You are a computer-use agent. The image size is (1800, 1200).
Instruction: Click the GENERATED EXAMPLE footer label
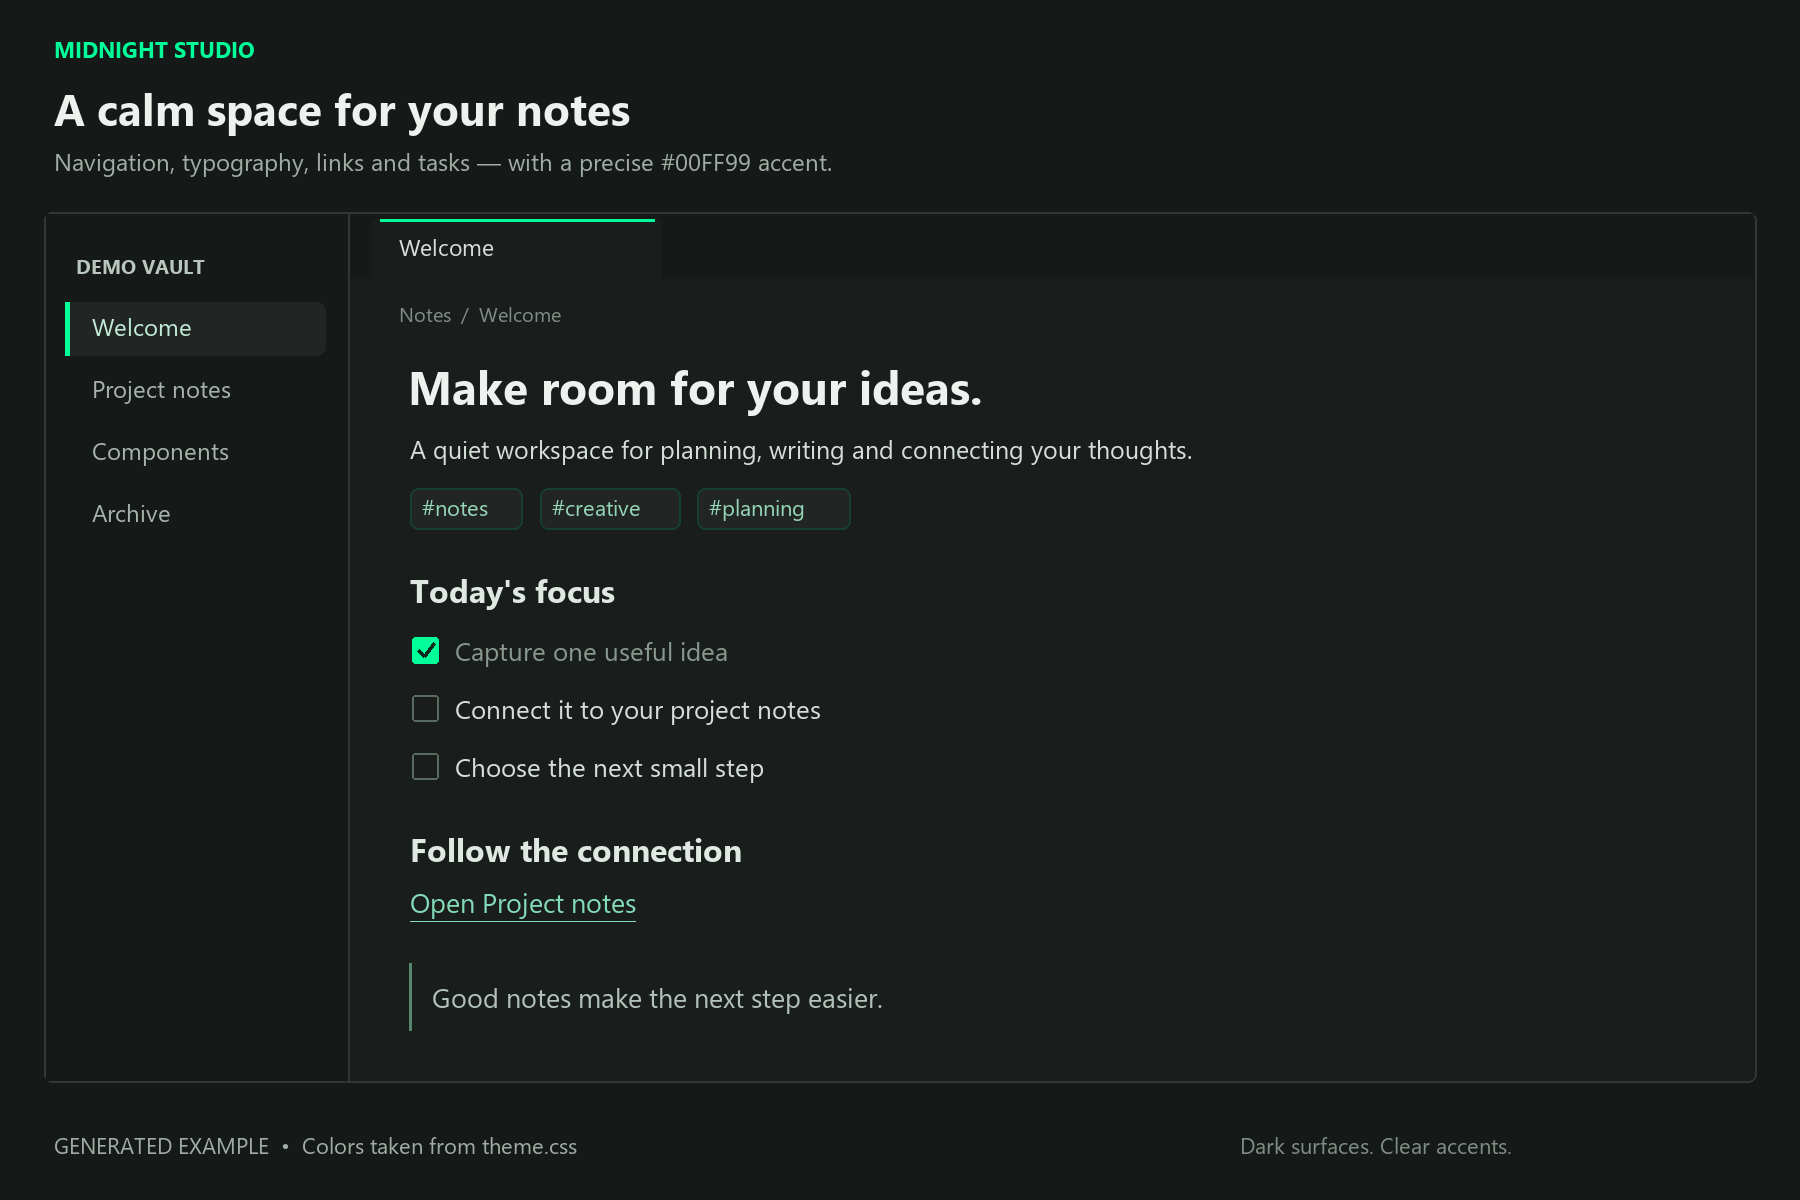pyautogui.click(x=161, y=1147)
